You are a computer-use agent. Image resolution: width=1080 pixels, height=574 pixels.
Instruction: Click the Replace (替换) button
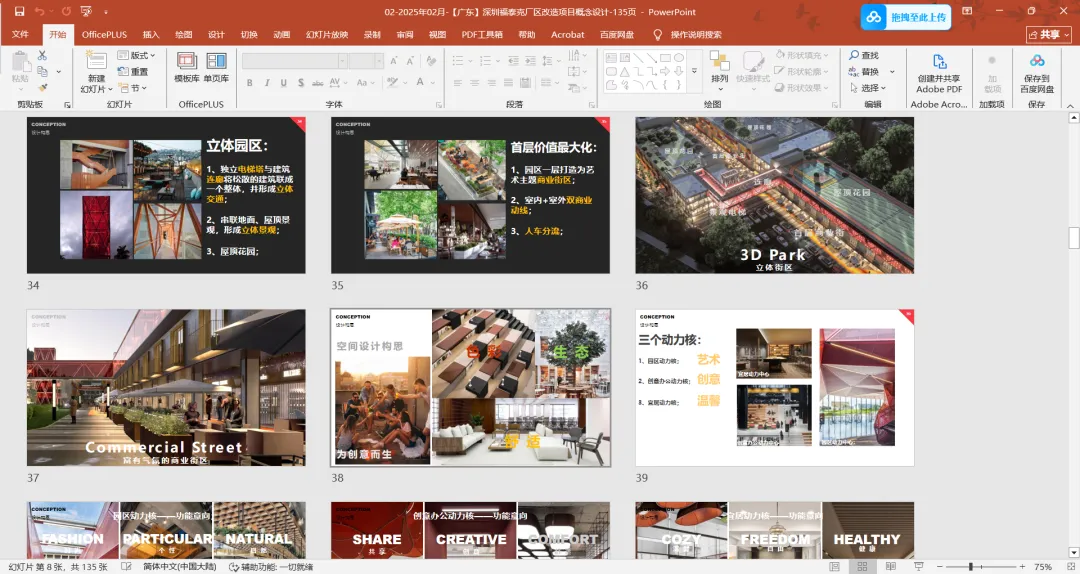coord(864,72)
